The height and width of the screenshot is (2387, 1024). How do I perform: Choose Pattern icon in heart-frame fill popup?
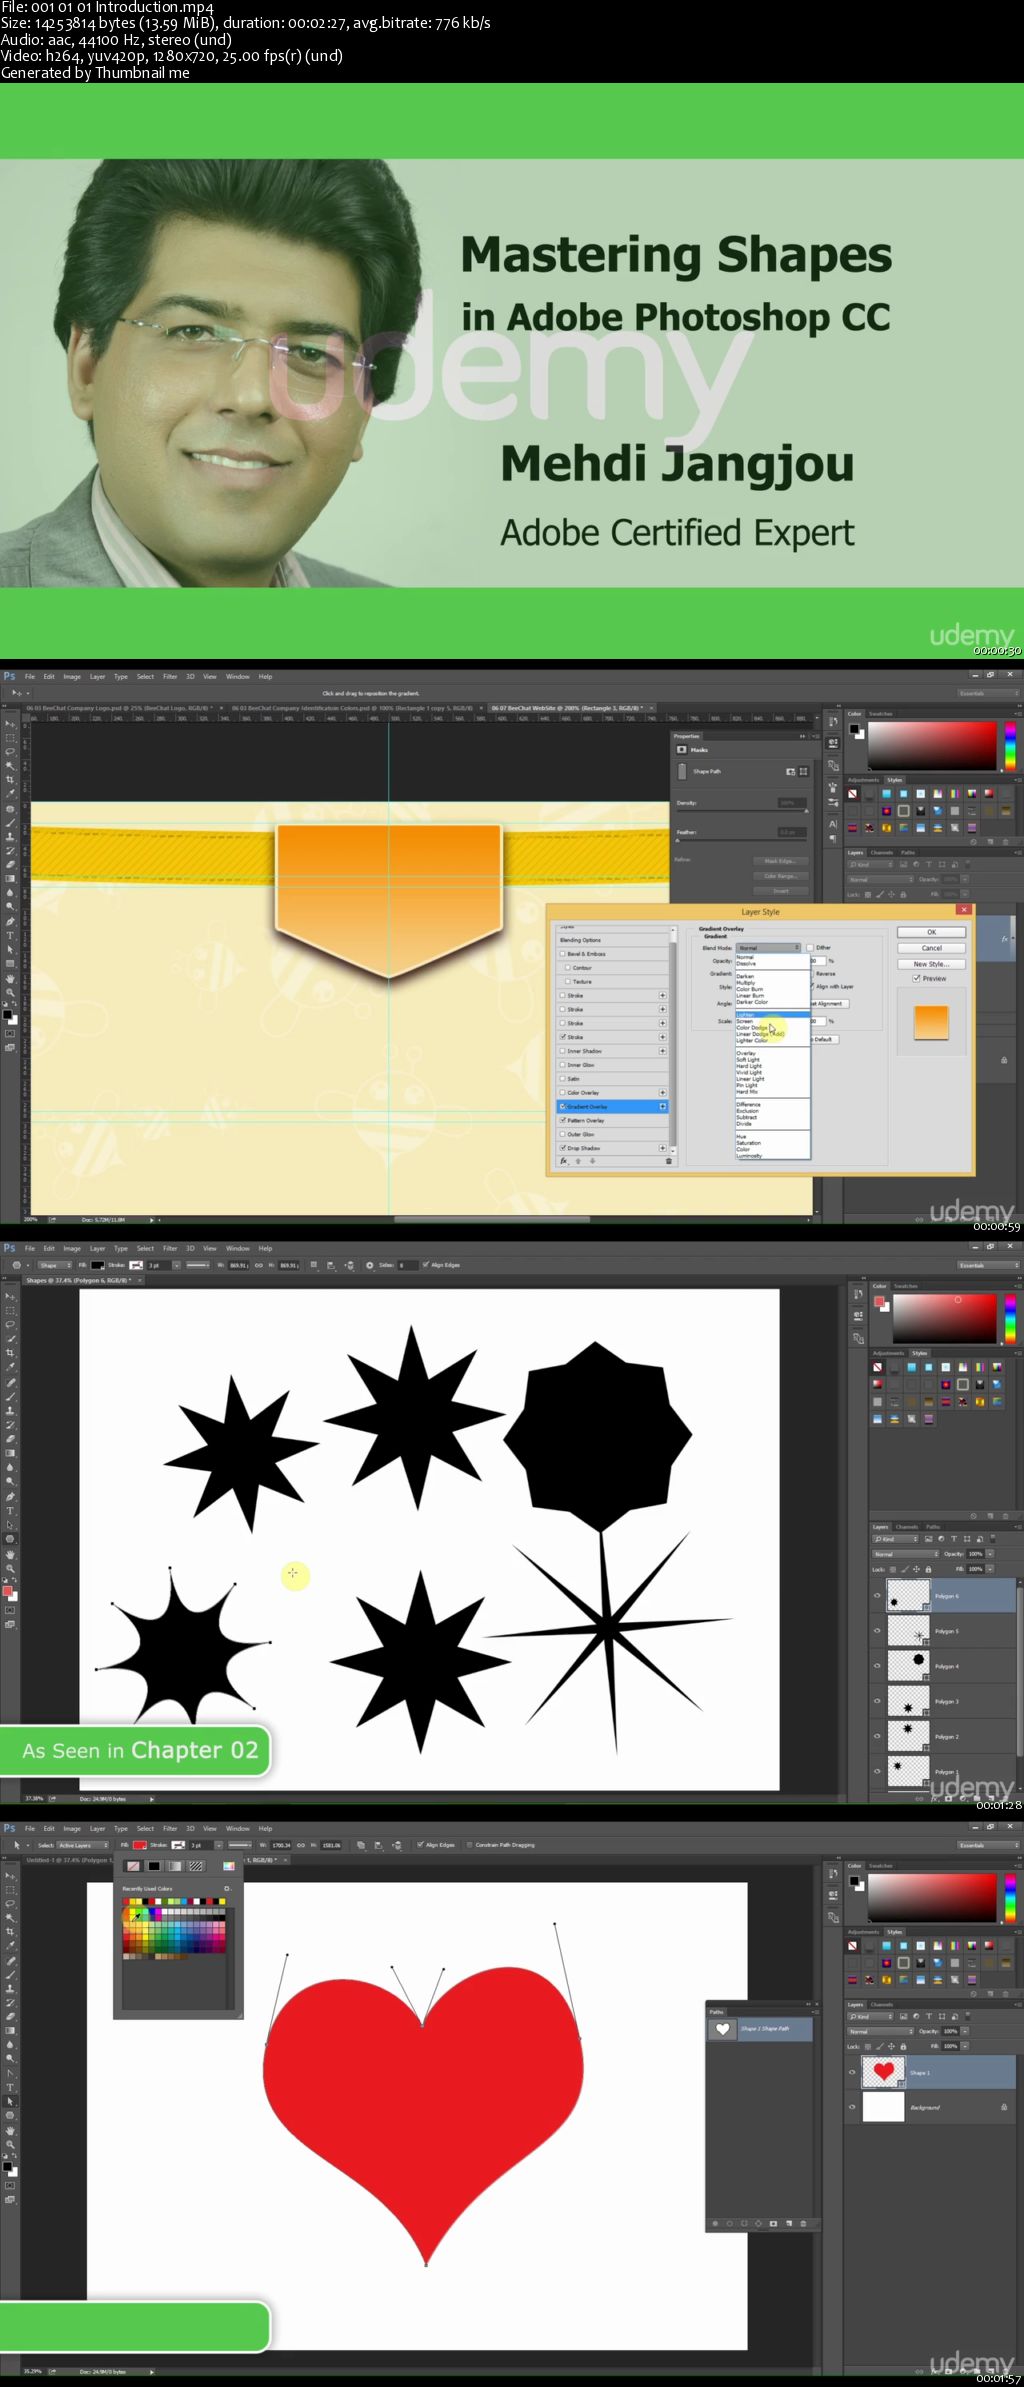(x=195, y=1866)
